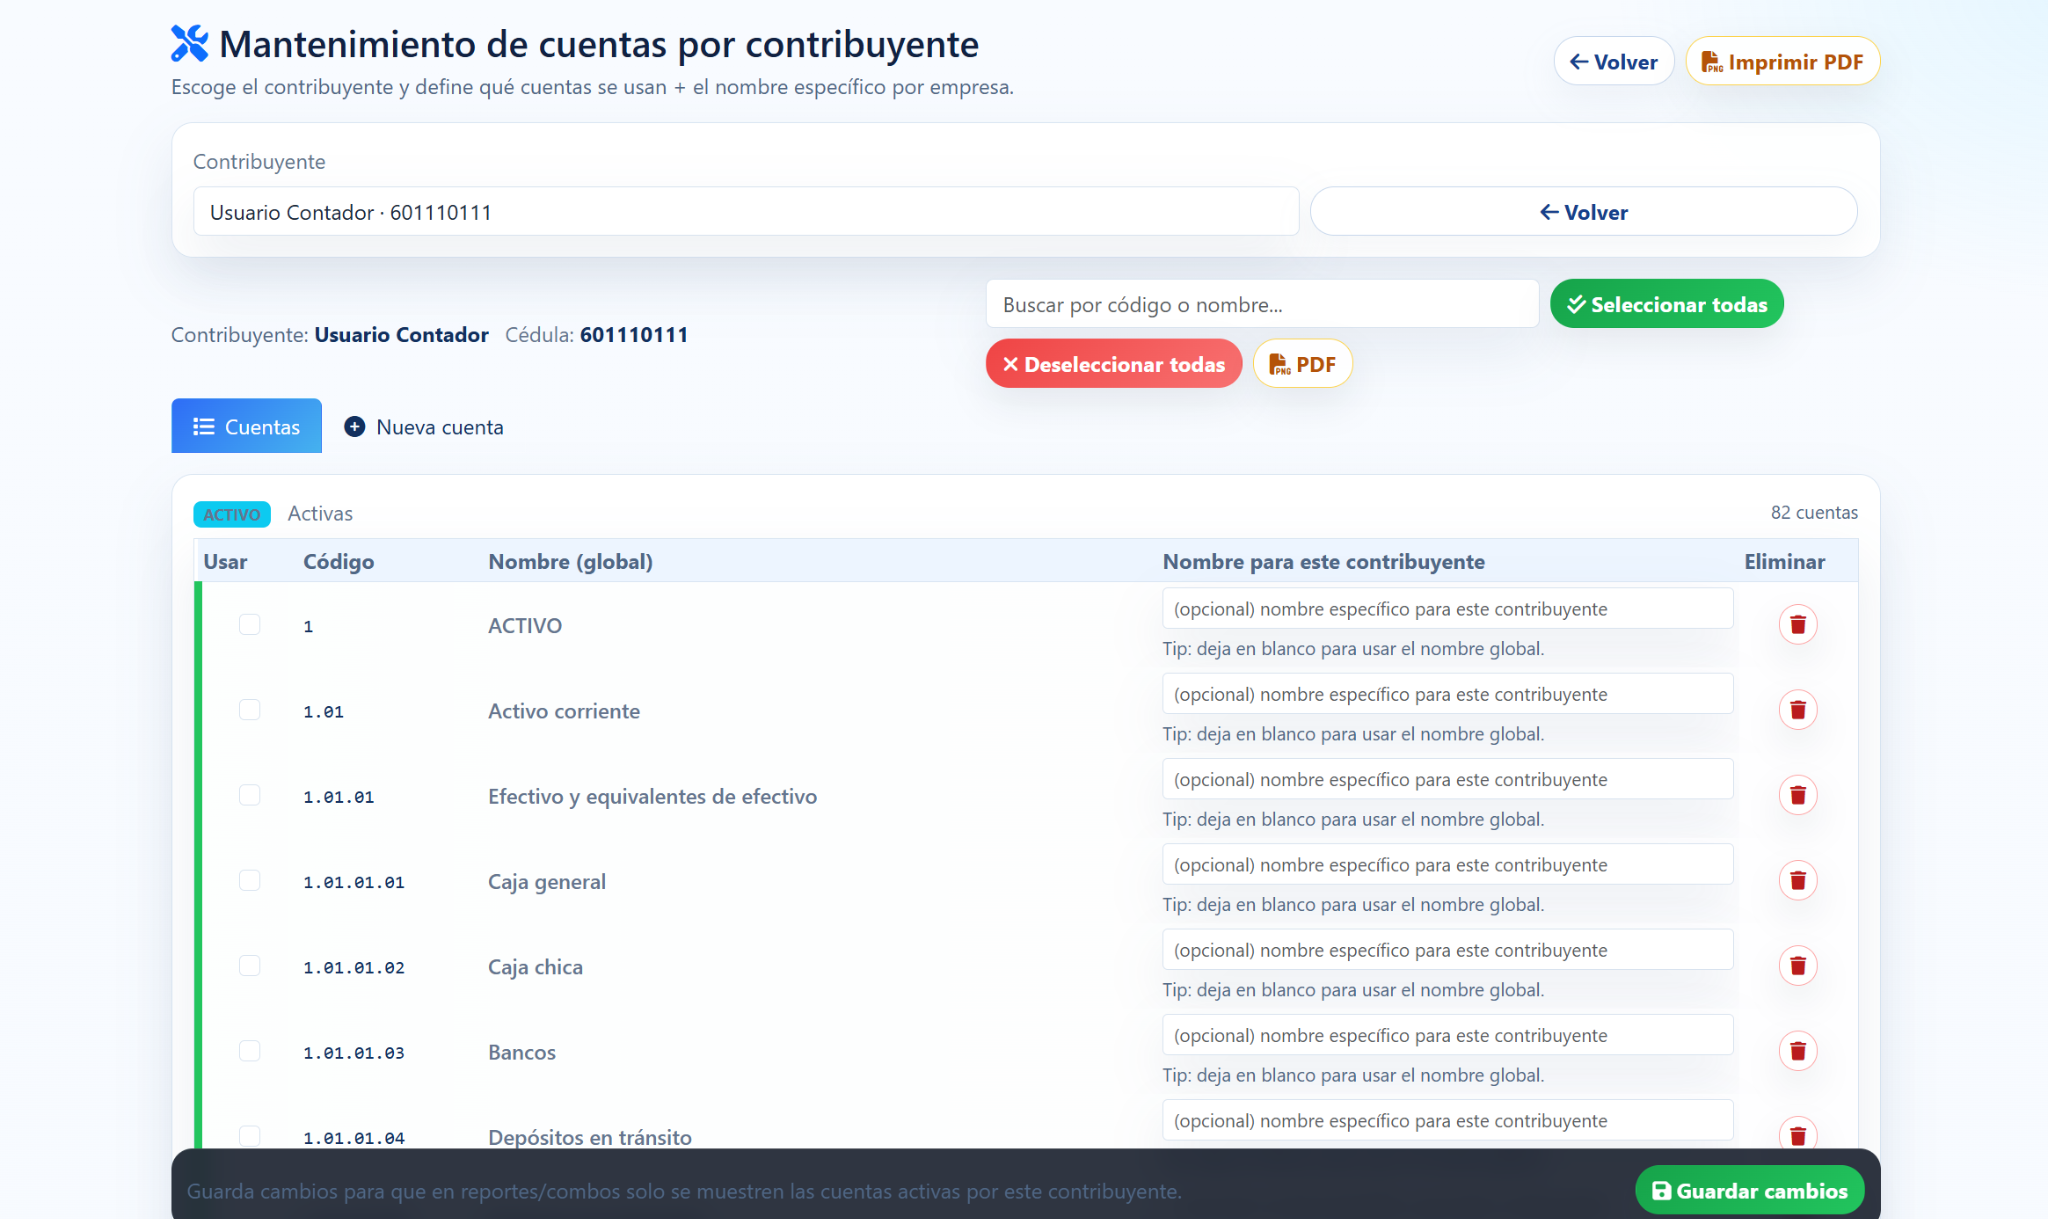
Task: Click the '82 cuentas' count text
Action: pyautogui.click(x=1814, y=512)
